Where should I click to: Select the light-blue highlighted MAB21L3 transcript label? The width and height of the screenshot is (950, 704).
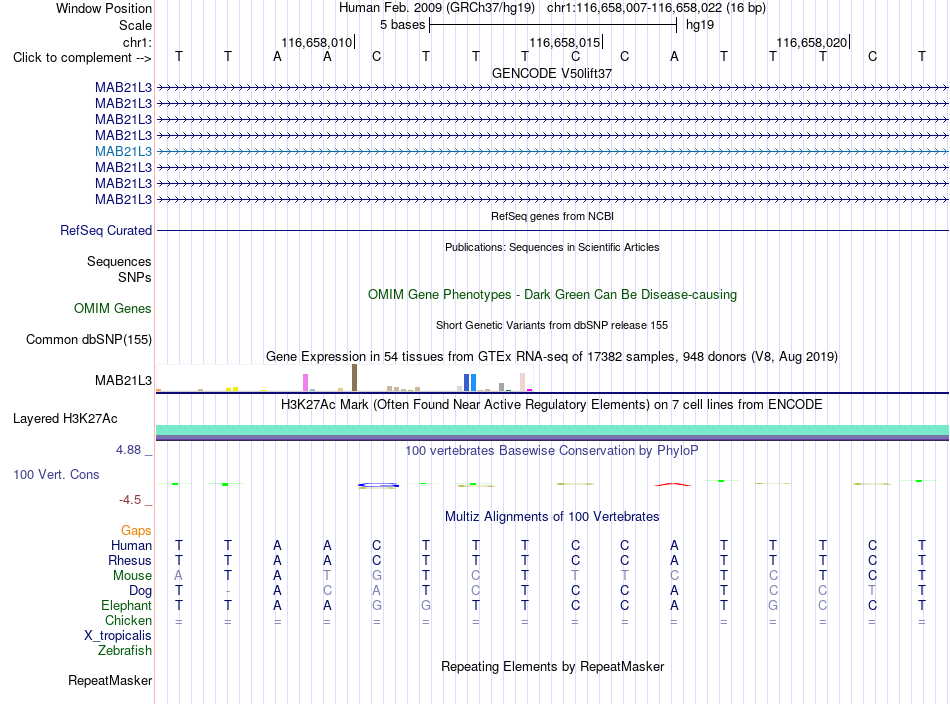pyautogui.click(x=123, y=151)
